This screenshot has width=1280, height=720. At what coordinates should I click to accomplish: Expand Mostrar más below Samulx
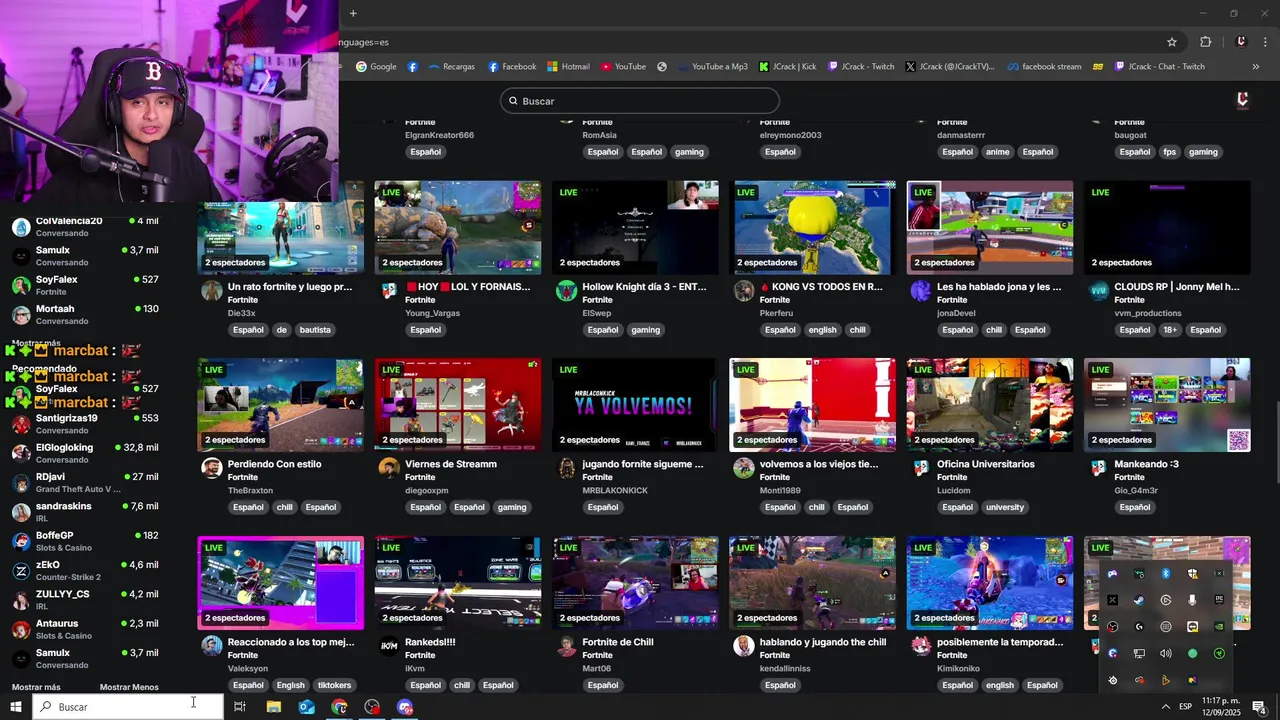pyautogui.click(x=36, y=687)
